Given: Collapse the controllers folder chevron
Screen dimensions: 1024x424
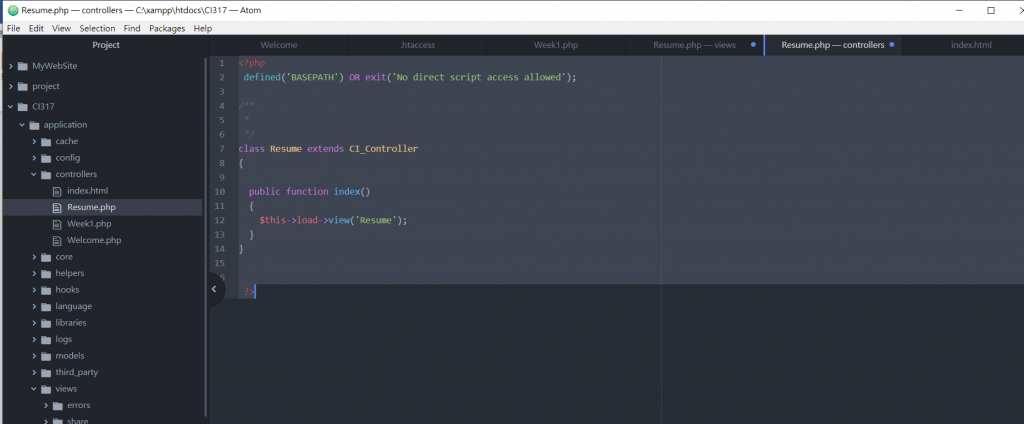Looking at the screenshot, I should click(34, 174).
